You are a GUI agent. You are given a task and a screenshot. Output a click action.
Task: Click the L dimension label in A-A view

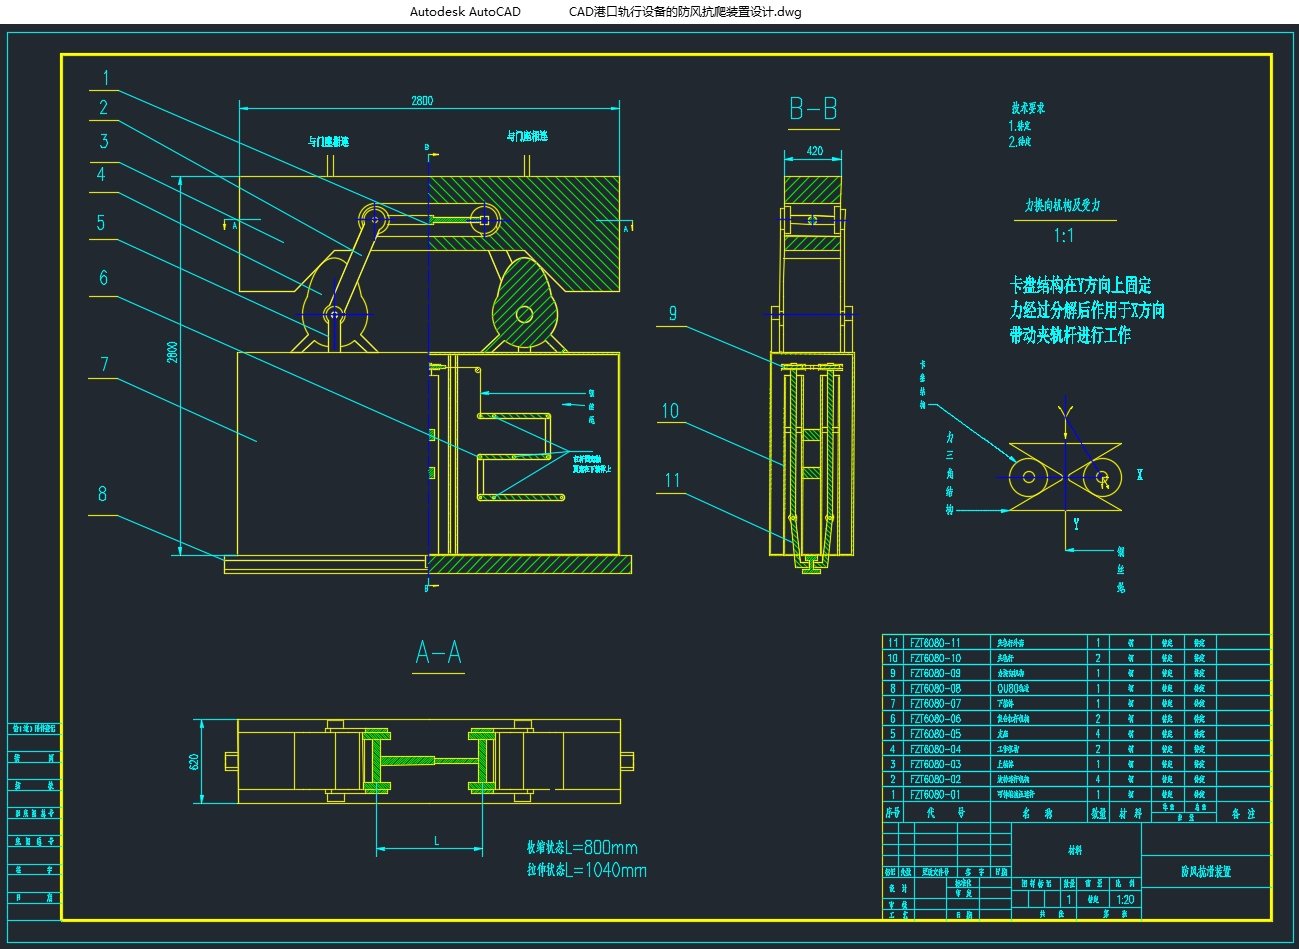[437, 841]
